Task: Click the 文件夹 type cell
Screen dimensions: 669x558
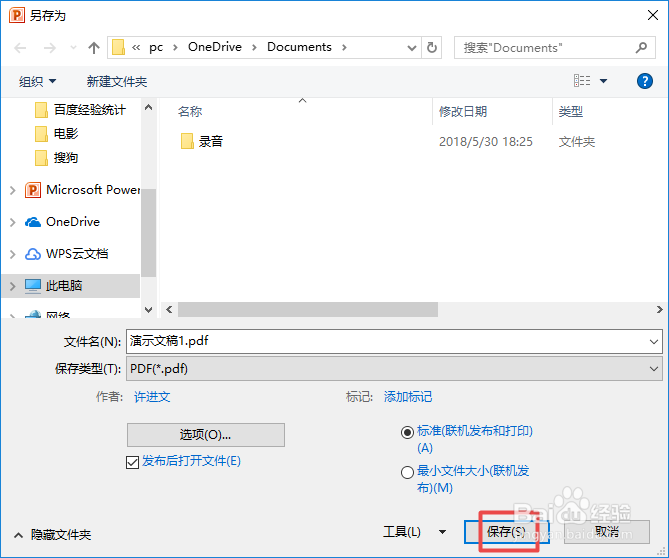Action: [x=577, y=141]
